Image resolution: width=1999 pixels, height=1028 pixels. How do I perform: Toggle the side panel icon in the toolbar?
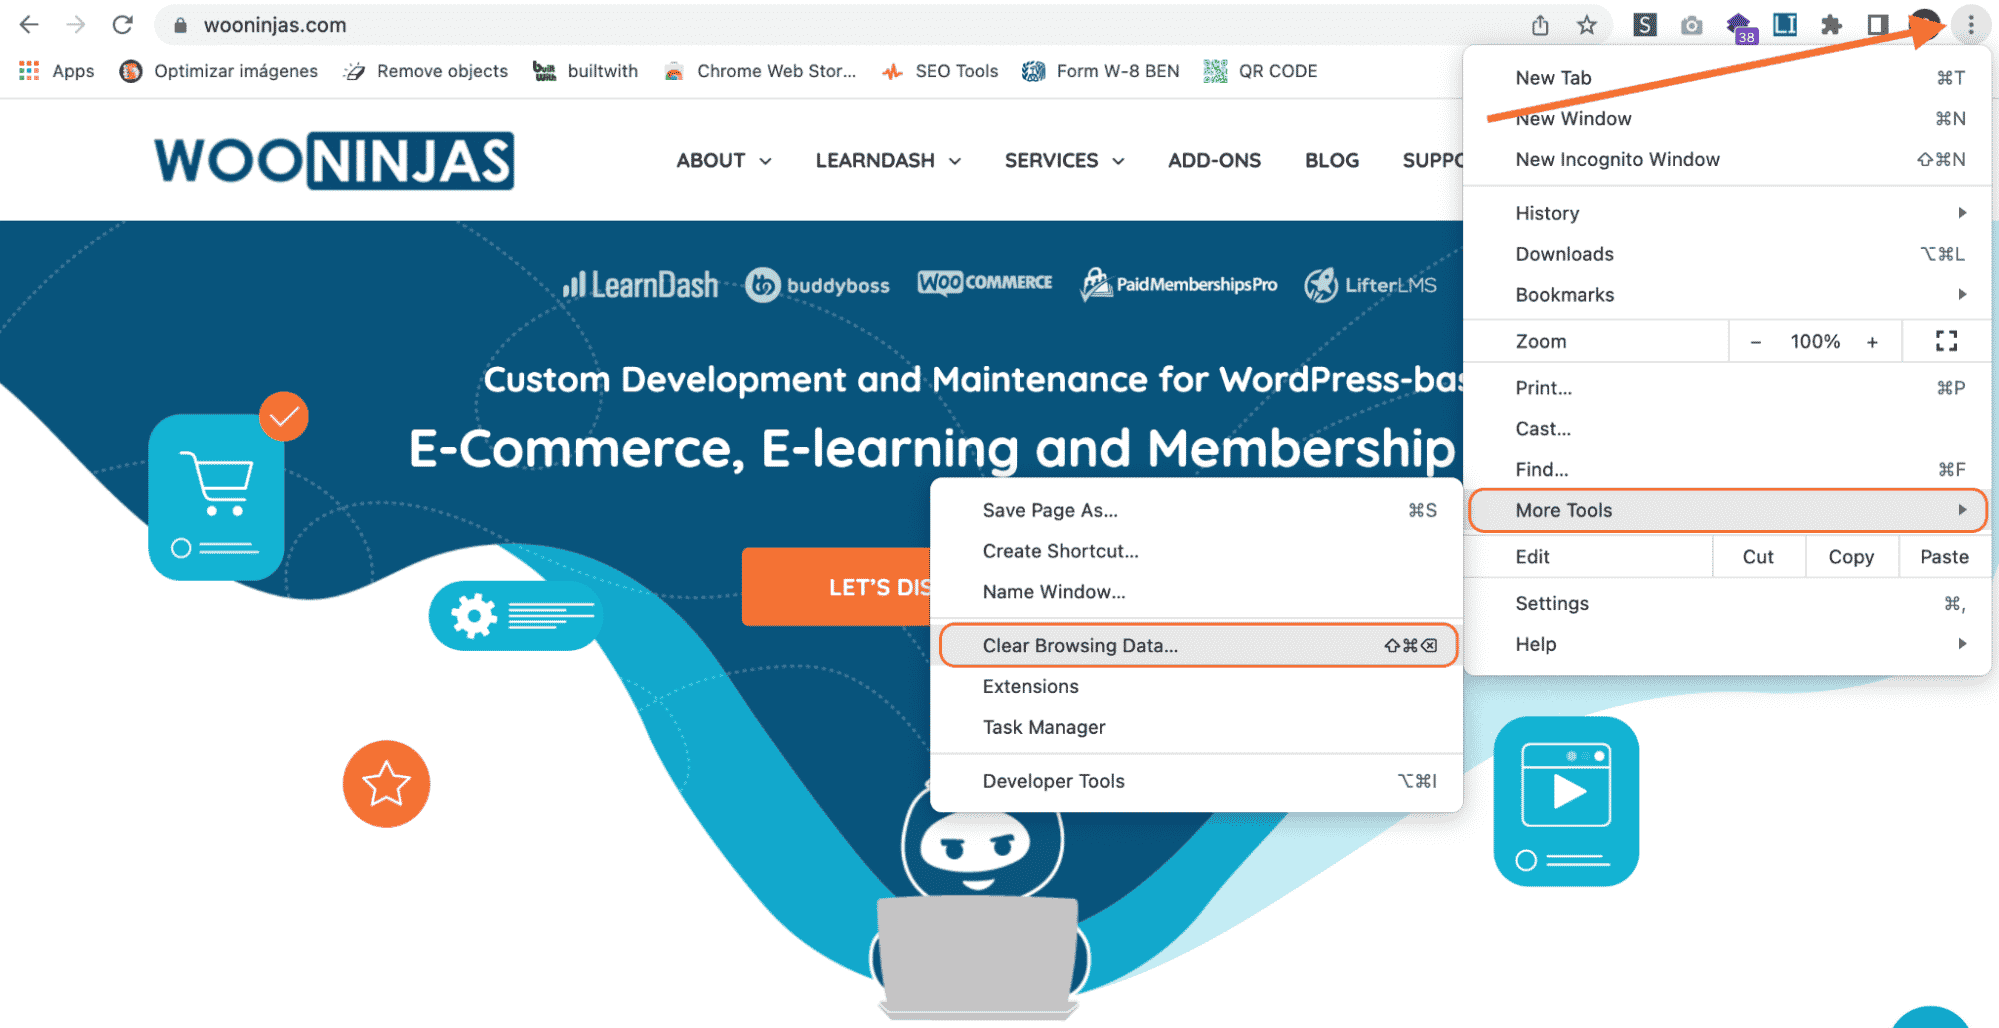point(1878,25)
